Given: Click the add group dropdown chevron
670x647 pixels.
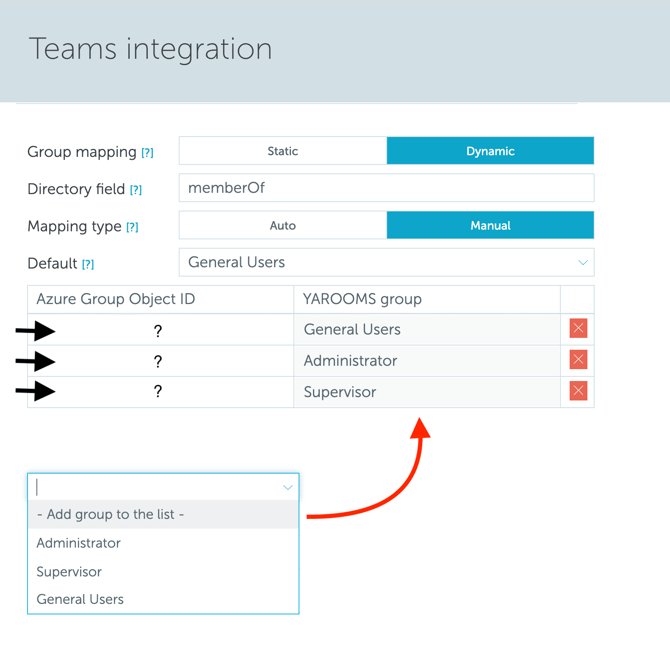Looking at the screenshot, I should click(287, 487).
